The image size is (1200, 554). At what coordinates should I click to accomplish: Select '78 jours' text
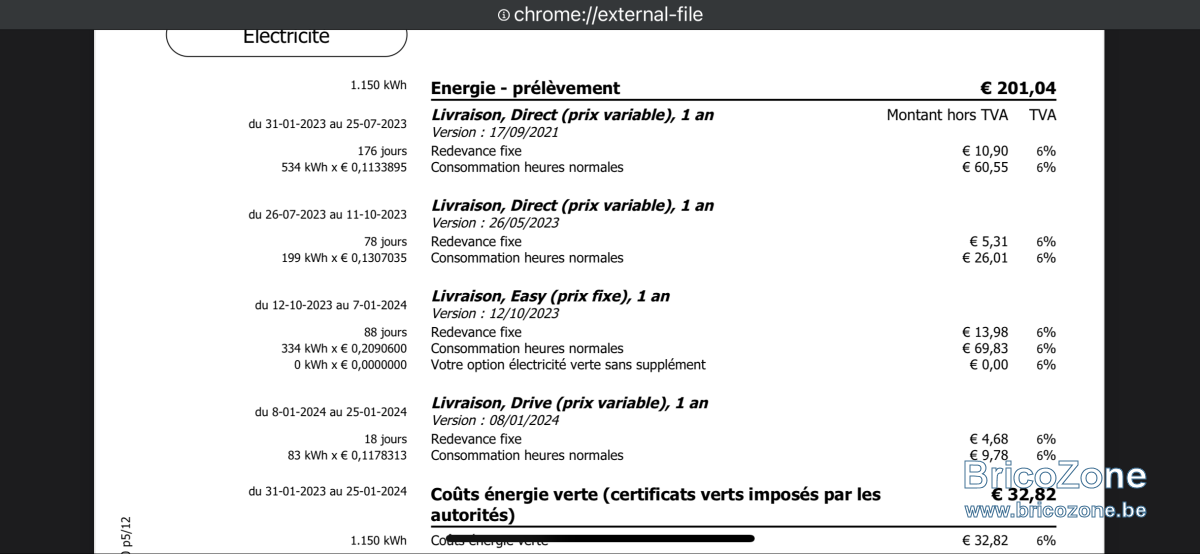[x=386, y=241]
